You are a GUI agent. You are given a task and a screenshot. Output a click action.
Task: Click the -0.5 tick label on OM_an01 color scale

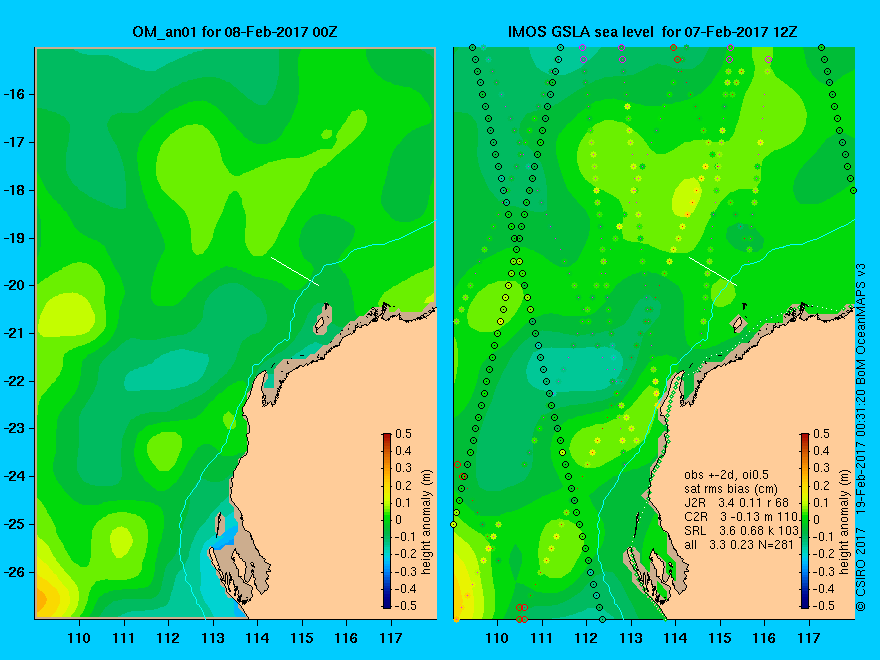click(x=406, y=606)
